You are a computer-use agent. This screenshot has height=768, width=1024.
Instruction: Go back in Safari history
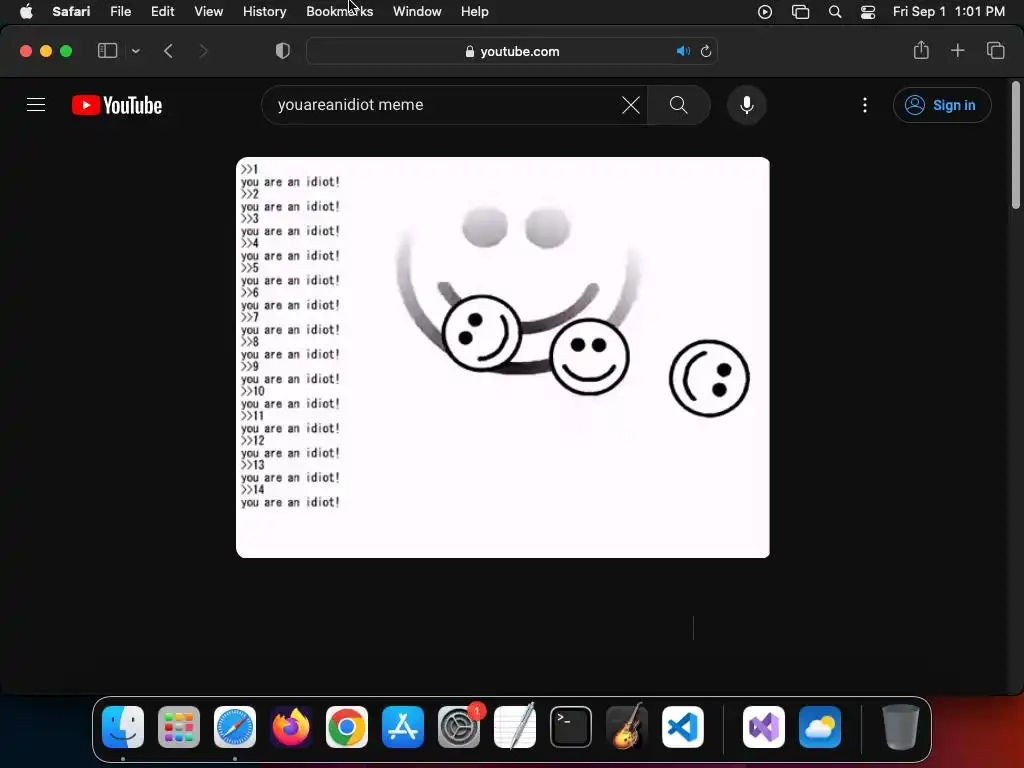[x=168, y=51]
